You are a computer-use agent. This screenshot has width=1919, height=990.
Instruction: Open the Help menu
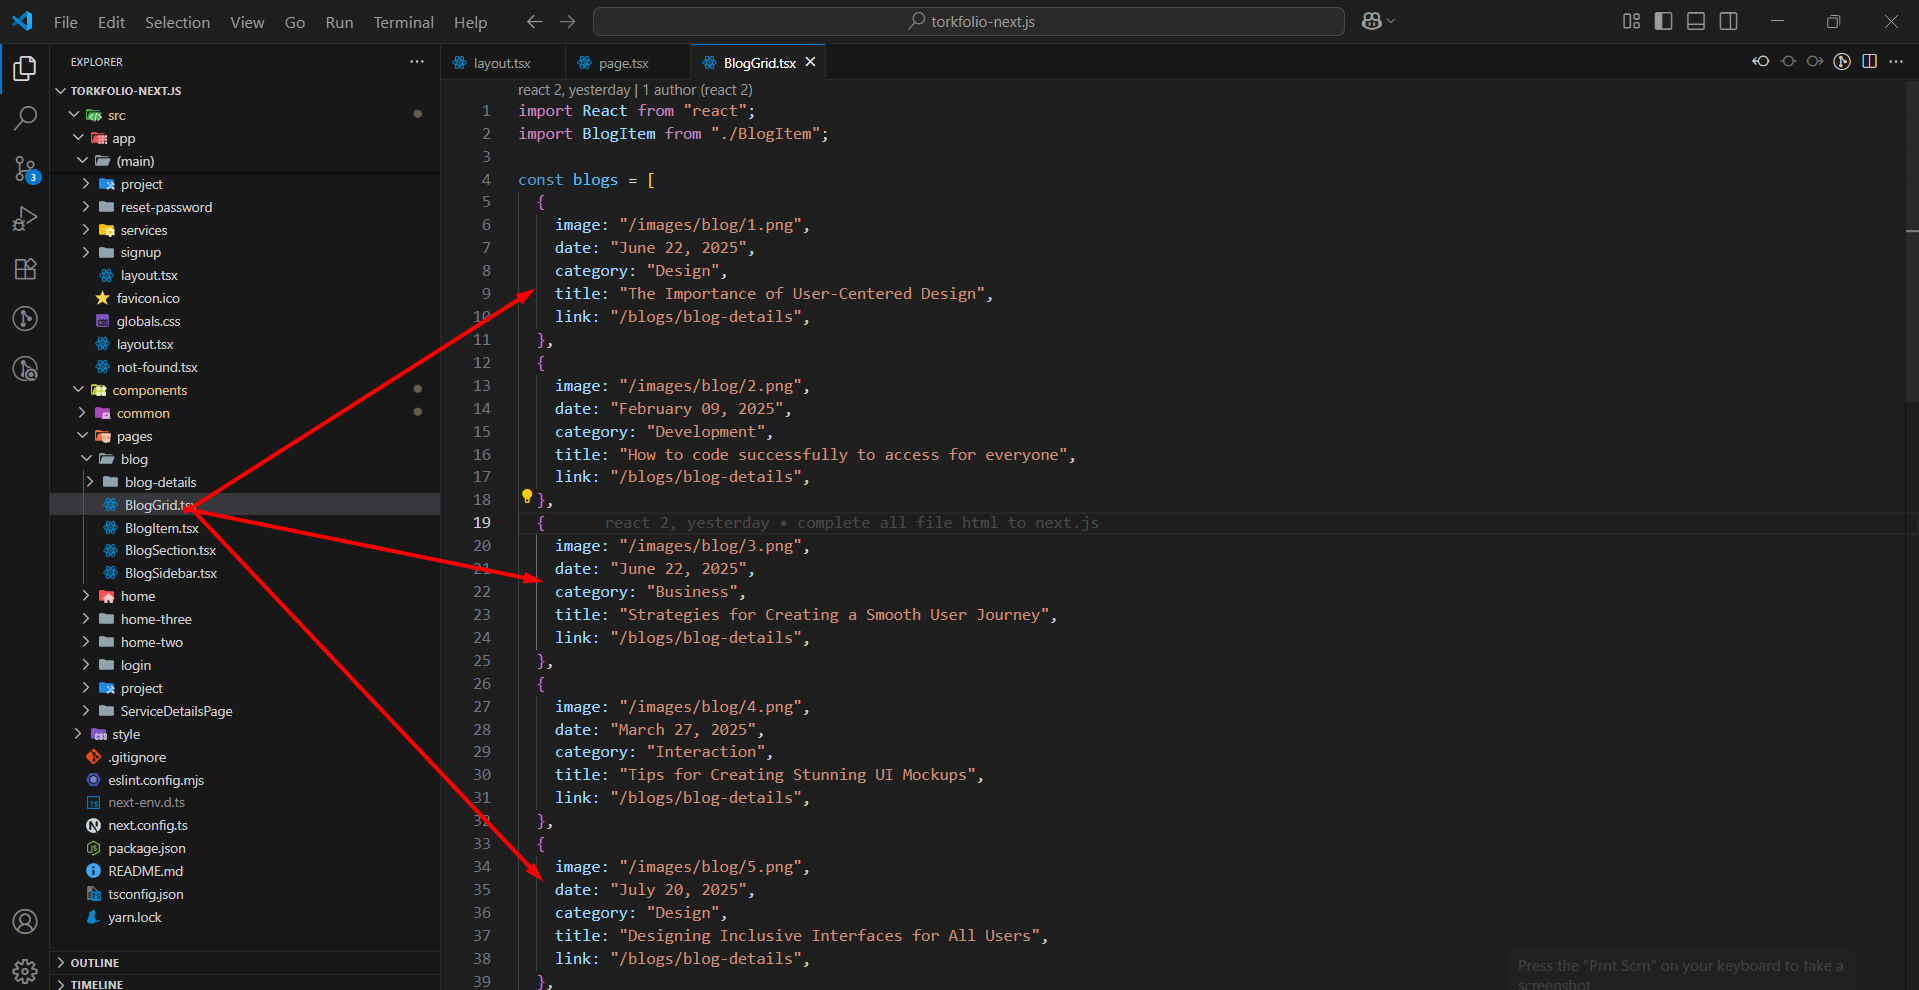(470, 22)
